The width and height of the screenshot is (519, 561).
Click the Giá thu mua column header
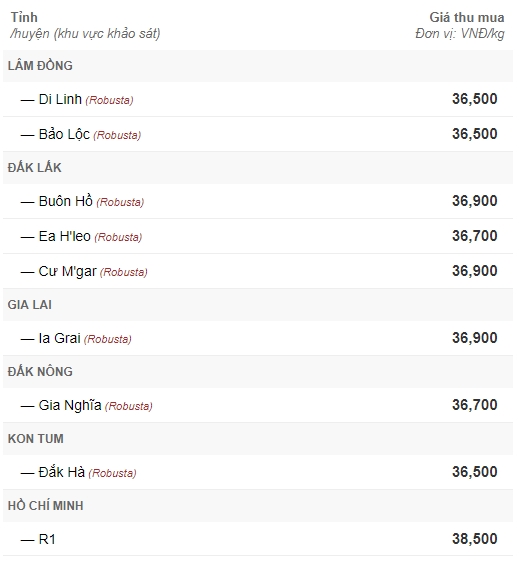click(467, 17)
